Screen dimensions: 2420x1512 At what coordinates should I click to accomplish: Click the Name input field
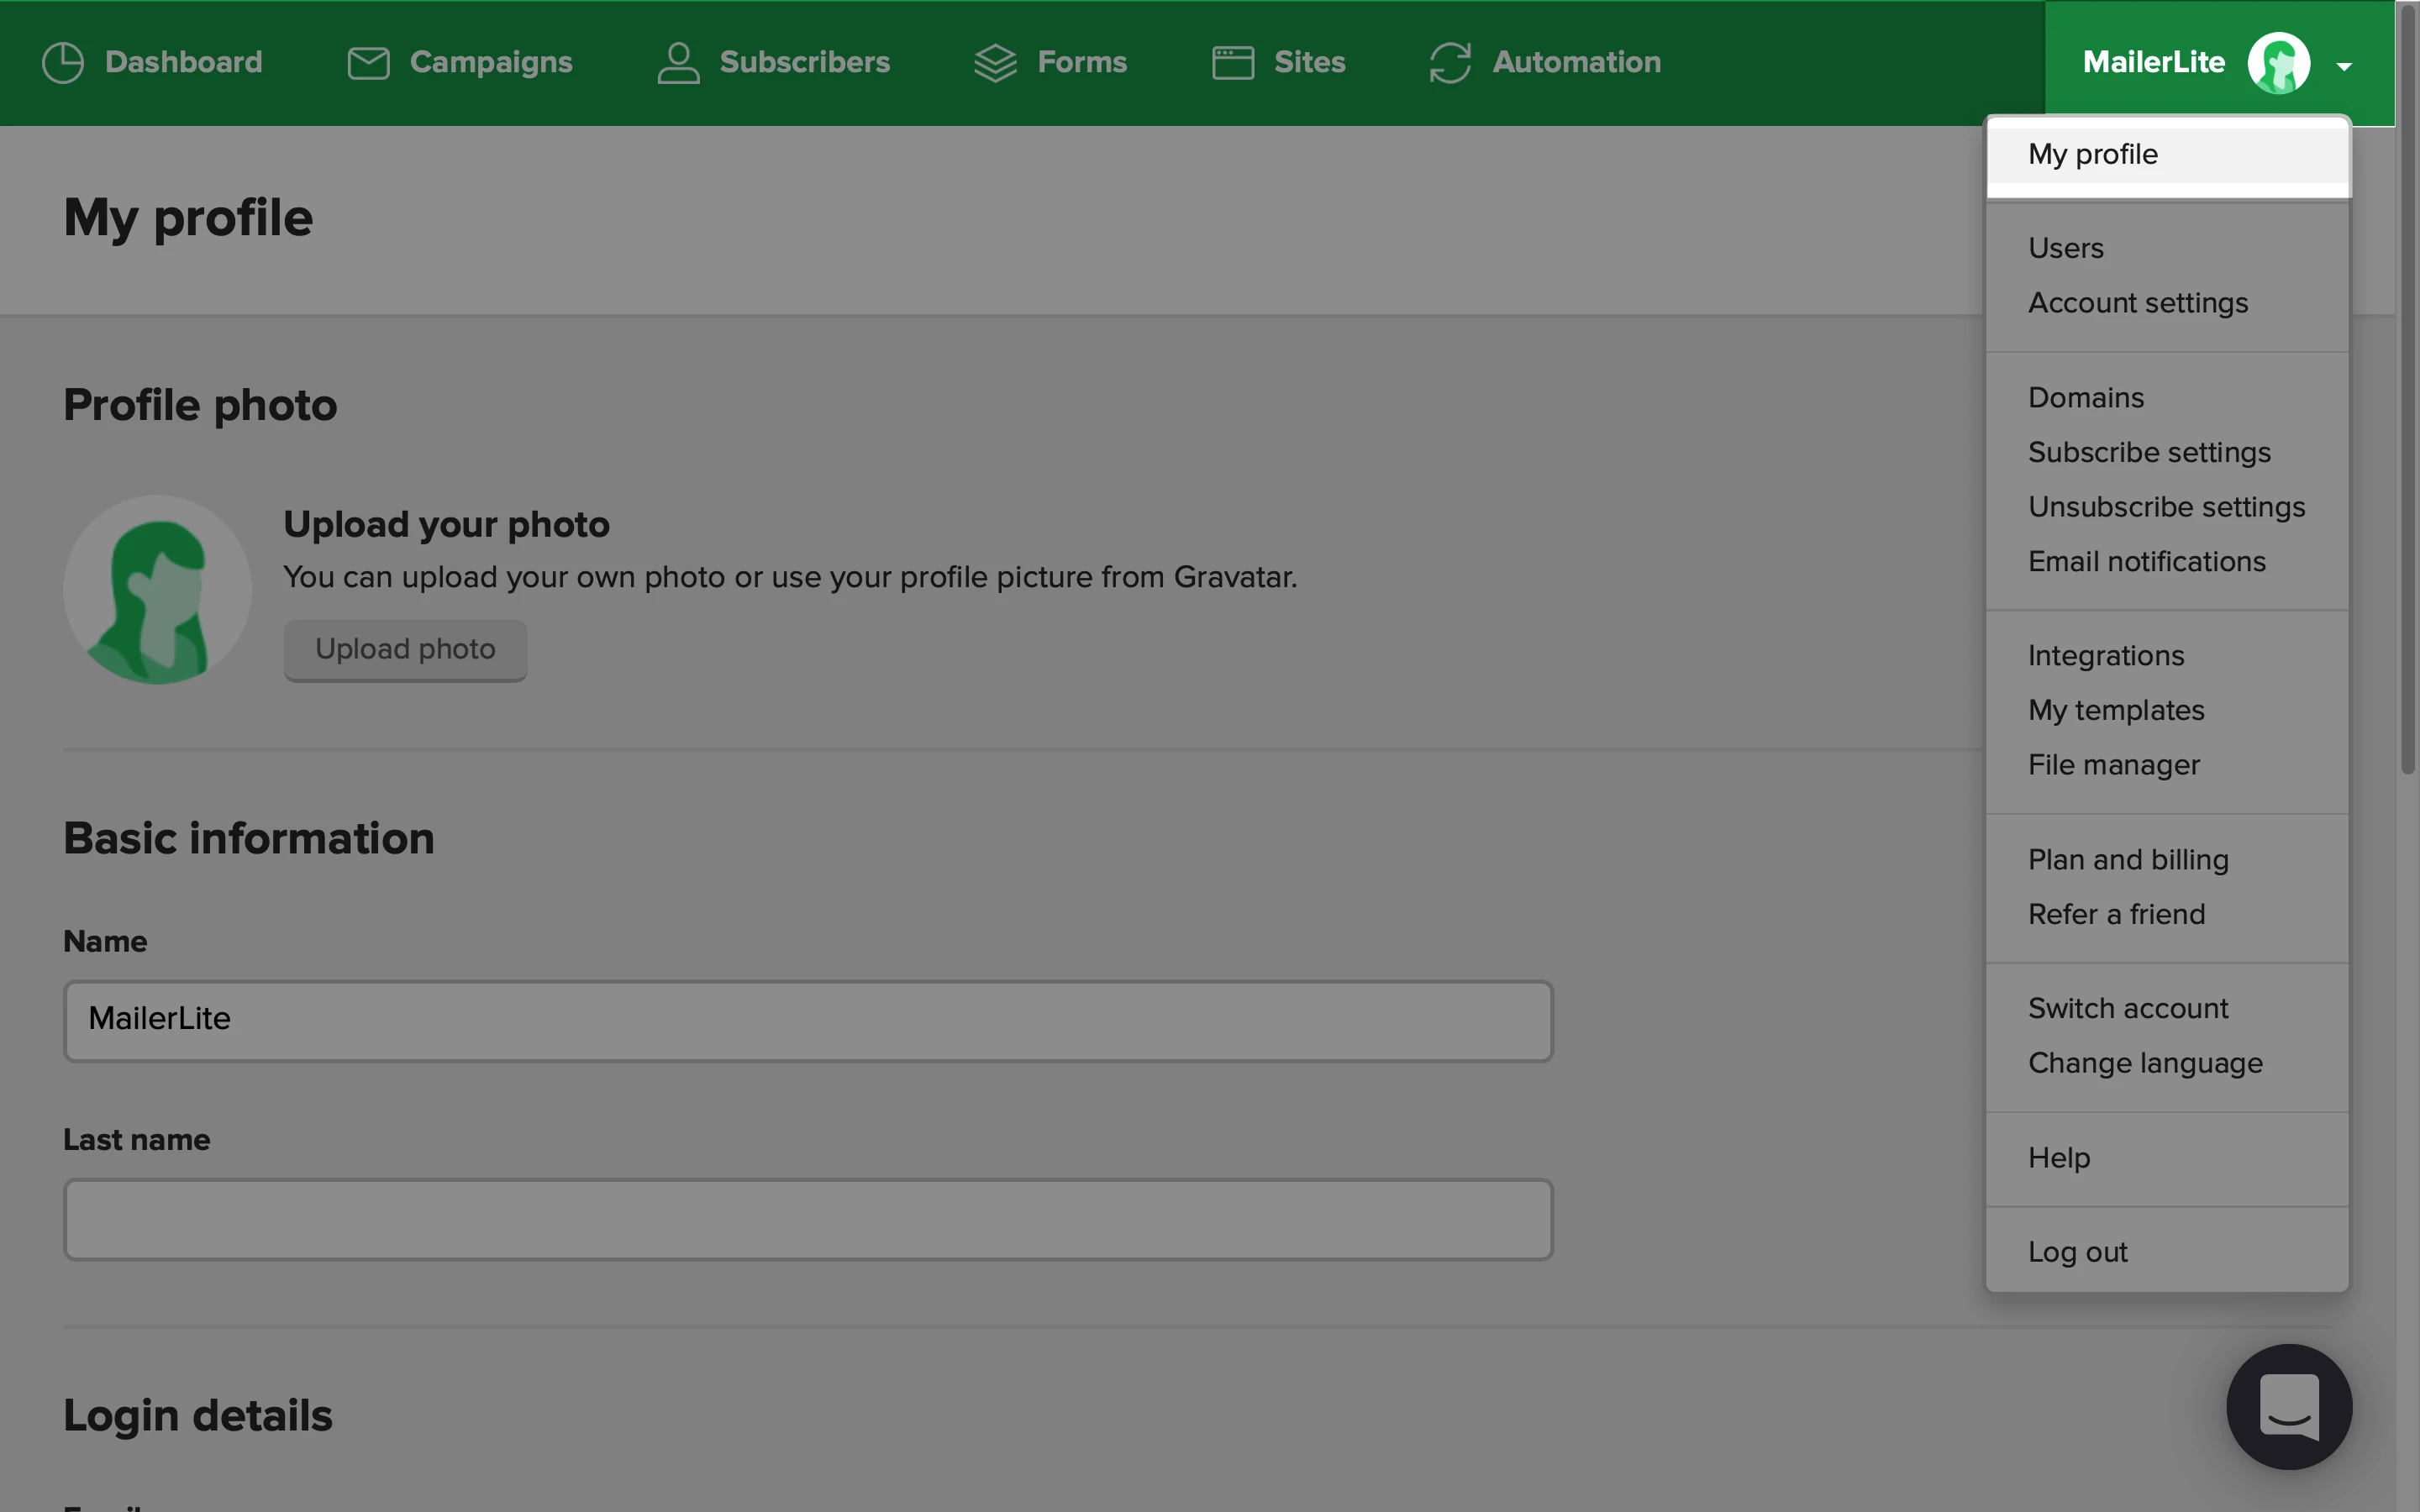tap(808, 1021)
